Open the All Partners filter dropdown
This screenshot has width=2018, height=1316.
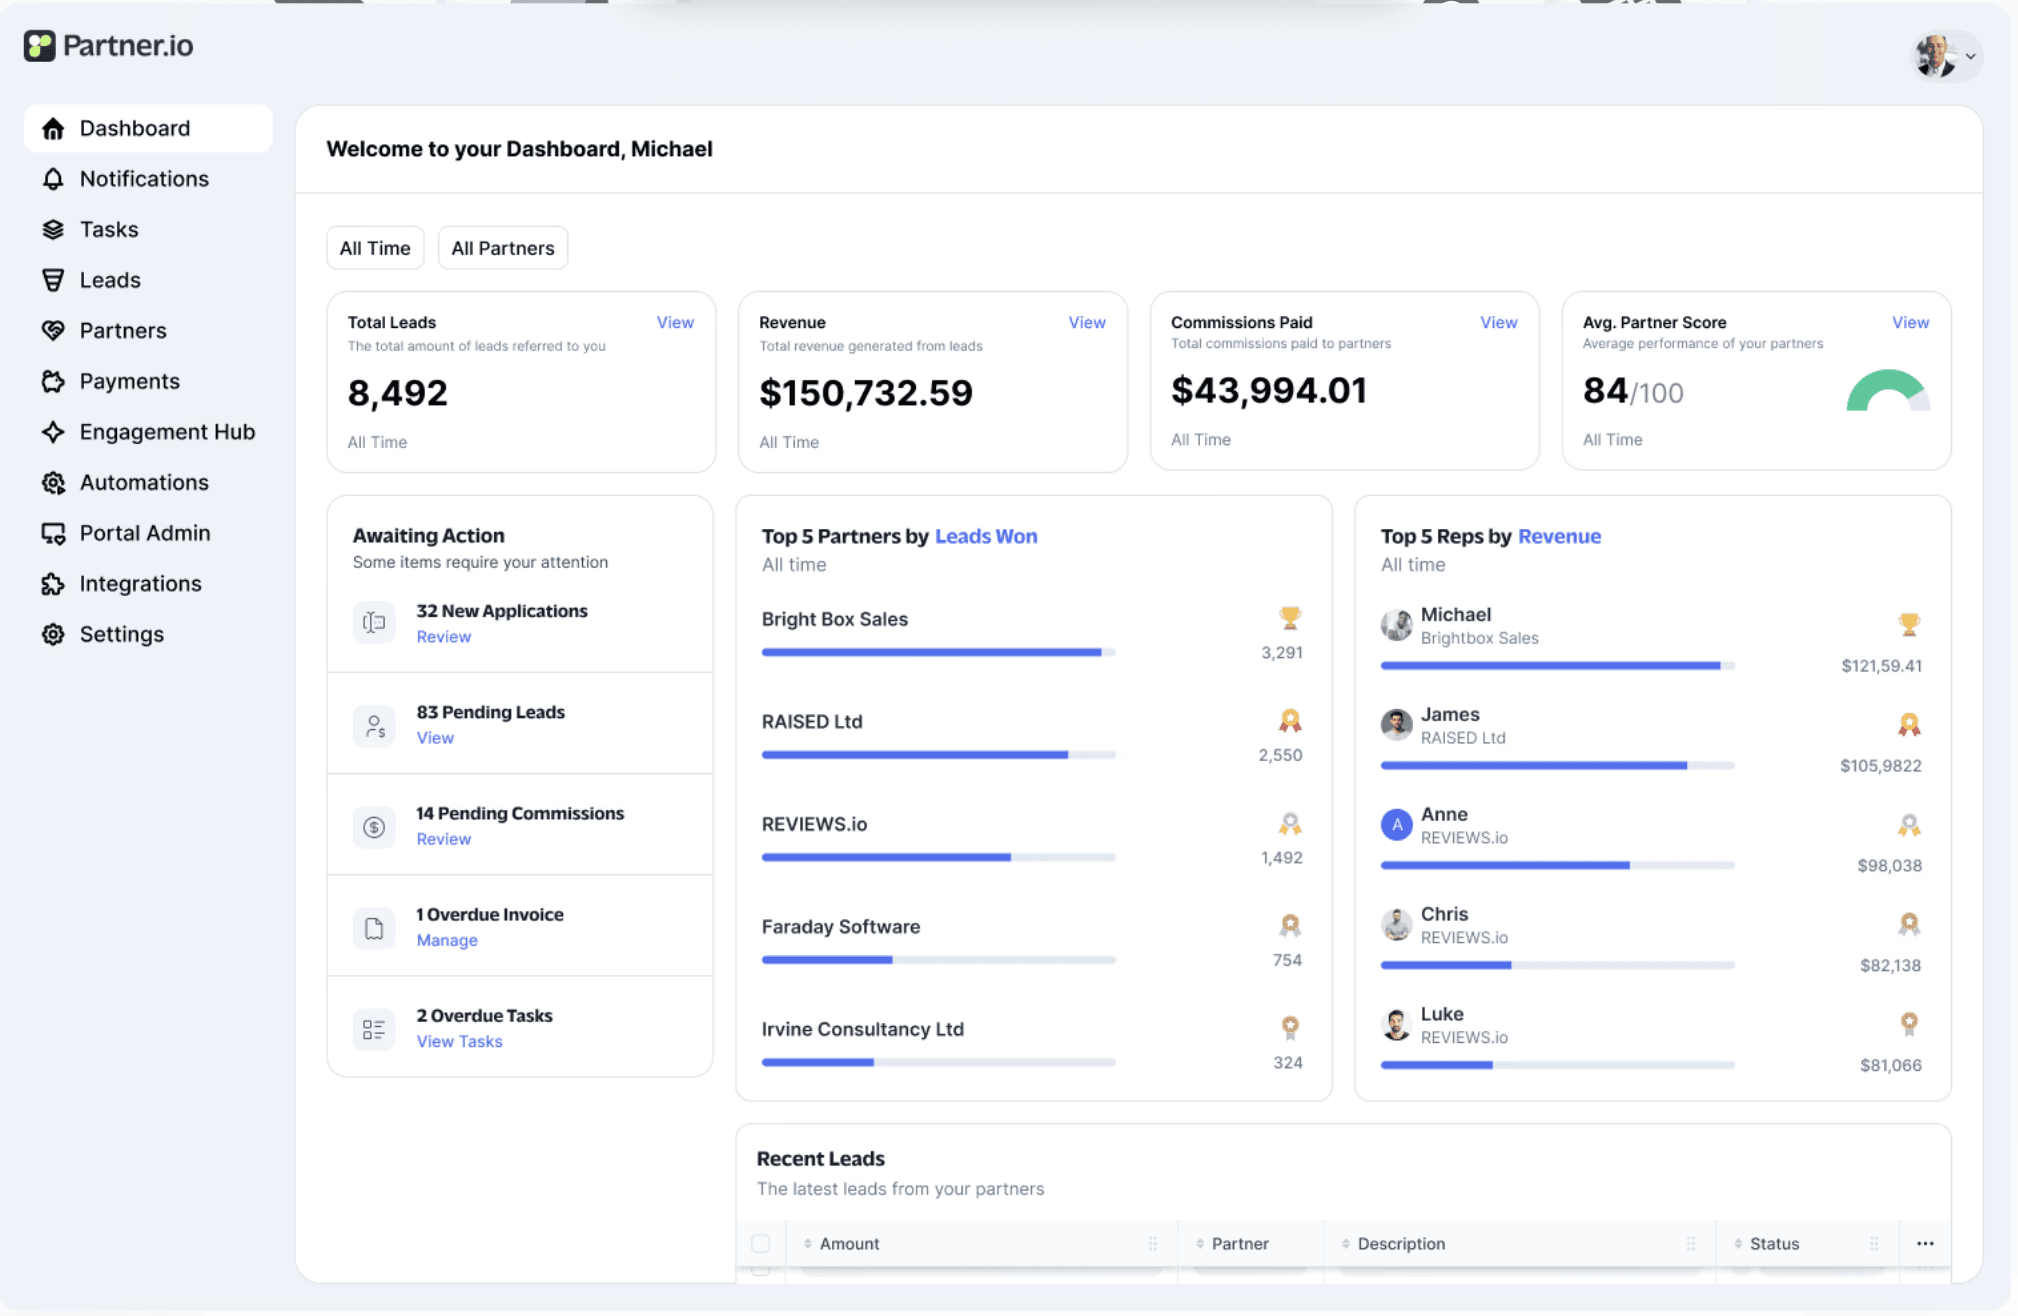tap(502, 248)
